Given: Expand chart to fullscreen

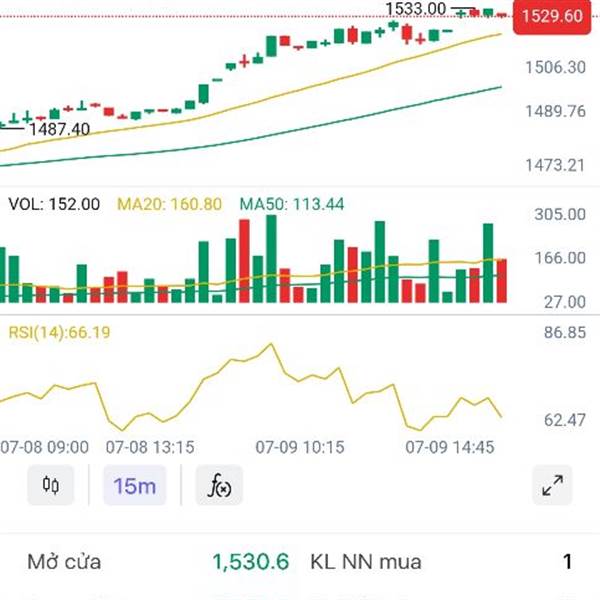Looking at the screenshot, I should coord(552,485).
